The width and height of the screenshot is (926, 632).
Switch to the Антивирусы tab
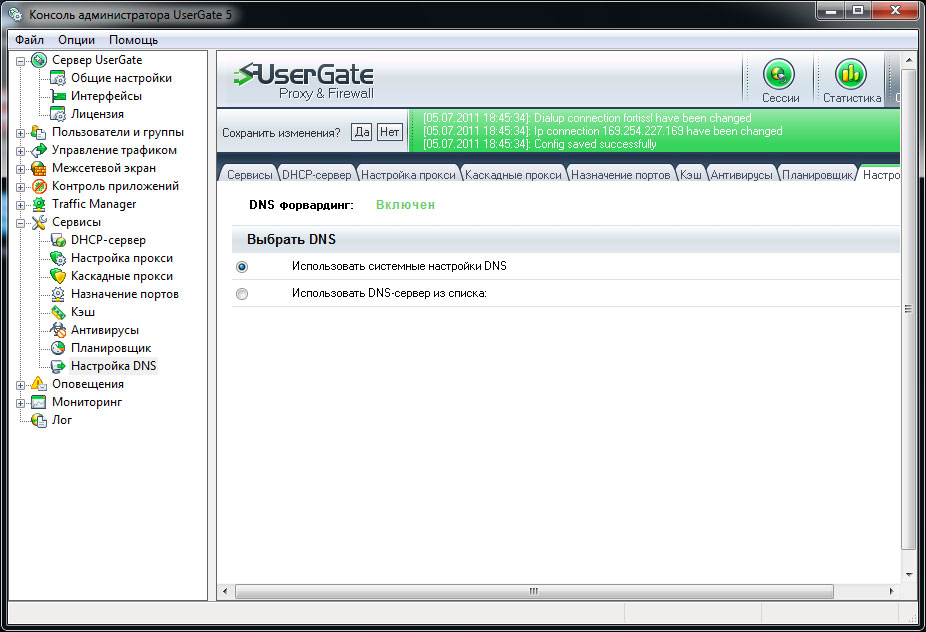coord(741,175)
